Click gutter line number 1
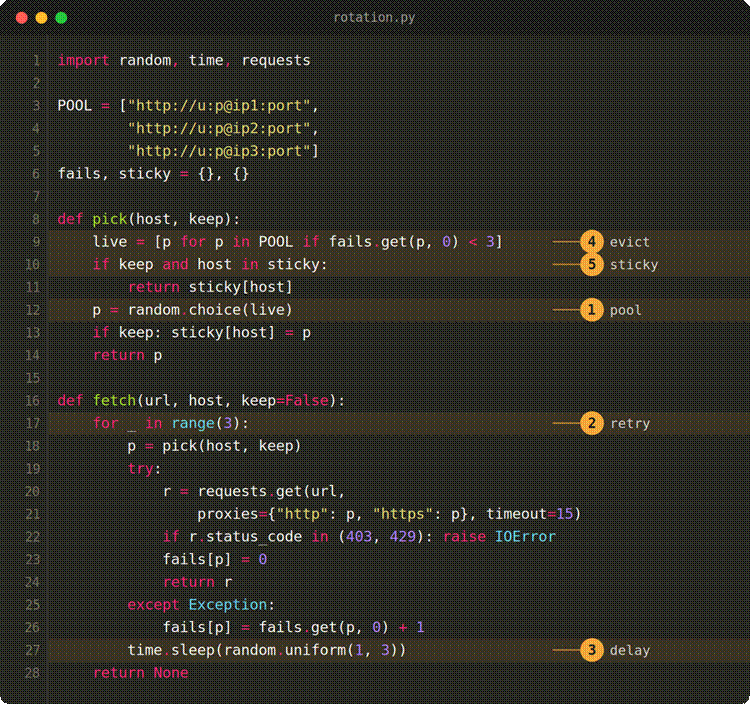Screen dimensions: 750x704 click(36, 61)
